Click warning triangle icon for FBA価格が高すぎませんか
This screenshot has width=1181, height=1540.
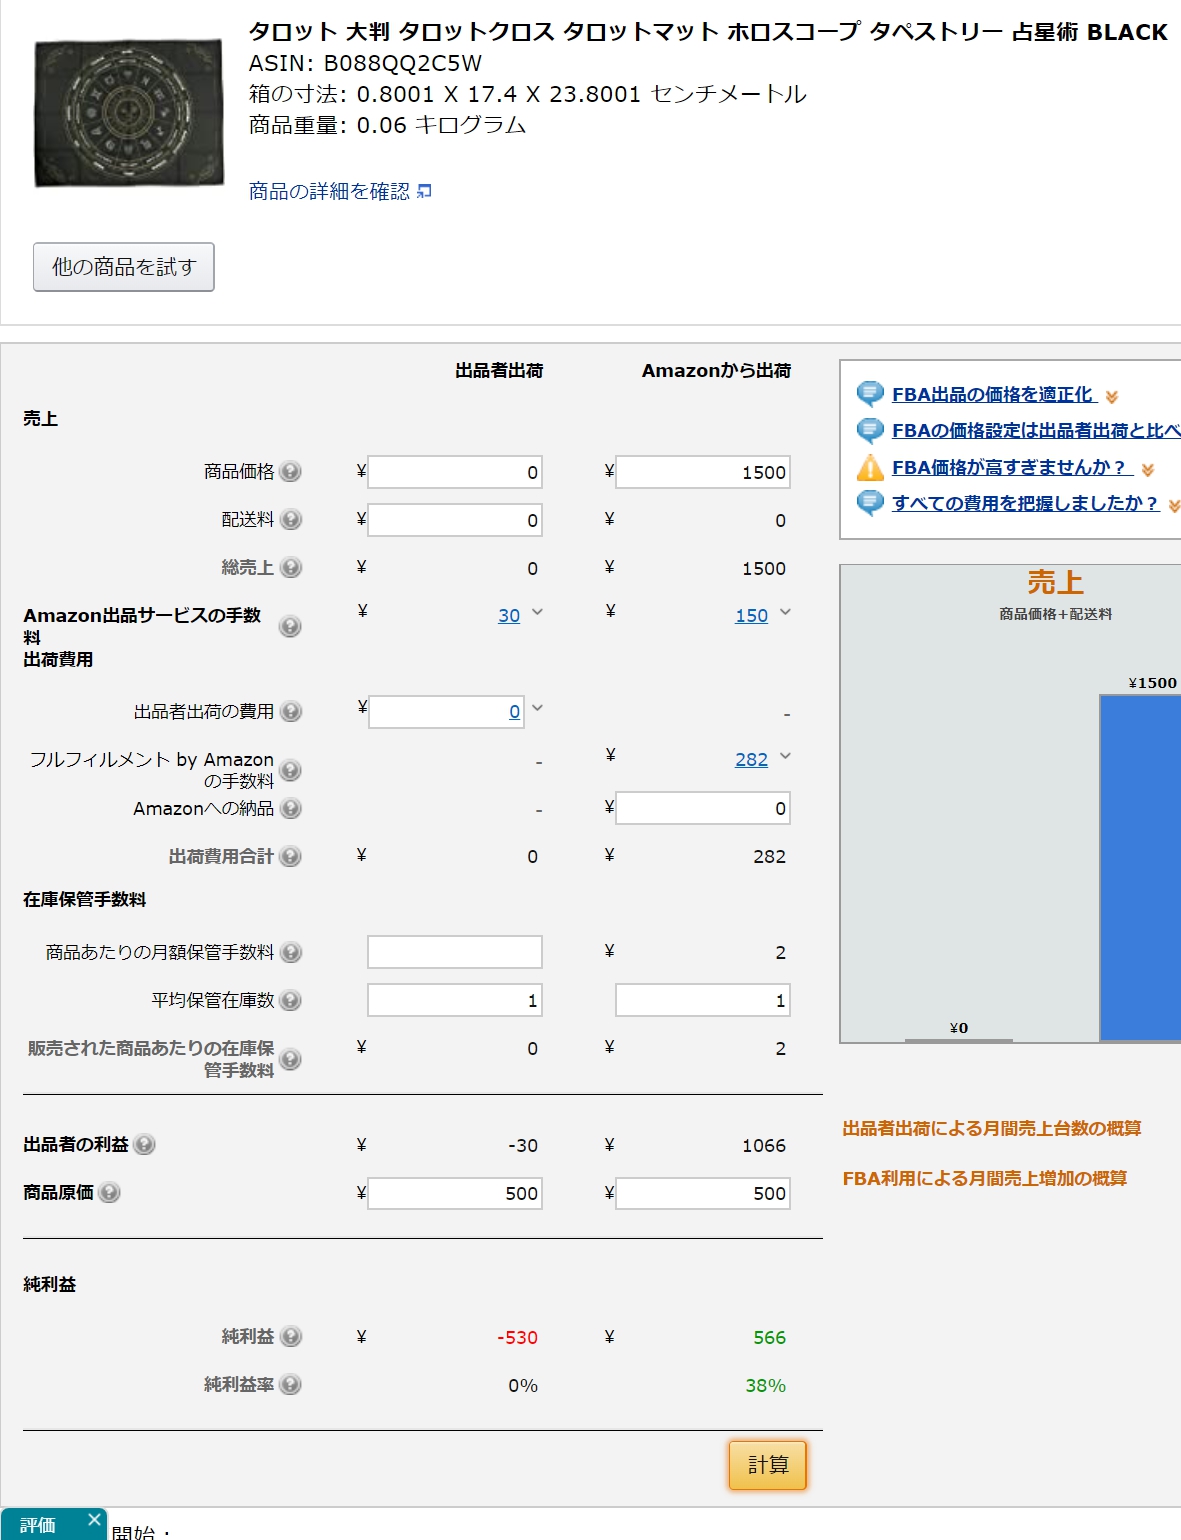click(x=870, y=467)
